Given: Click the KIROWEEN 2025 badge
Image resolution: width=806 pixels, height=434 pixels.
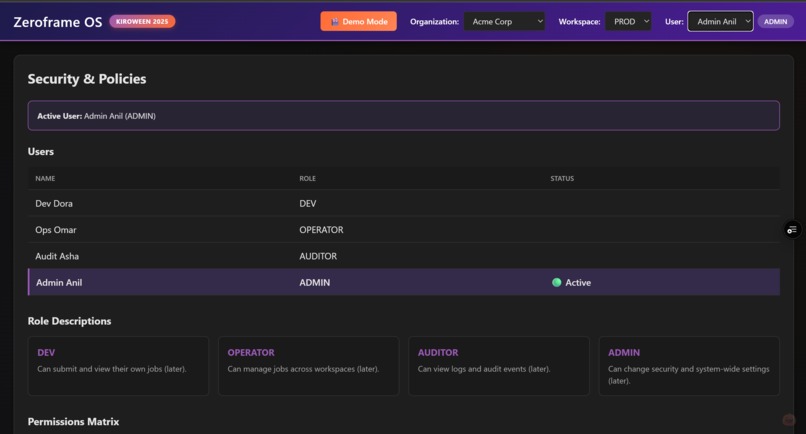Looking at the screenshot, I should [142, 22].
